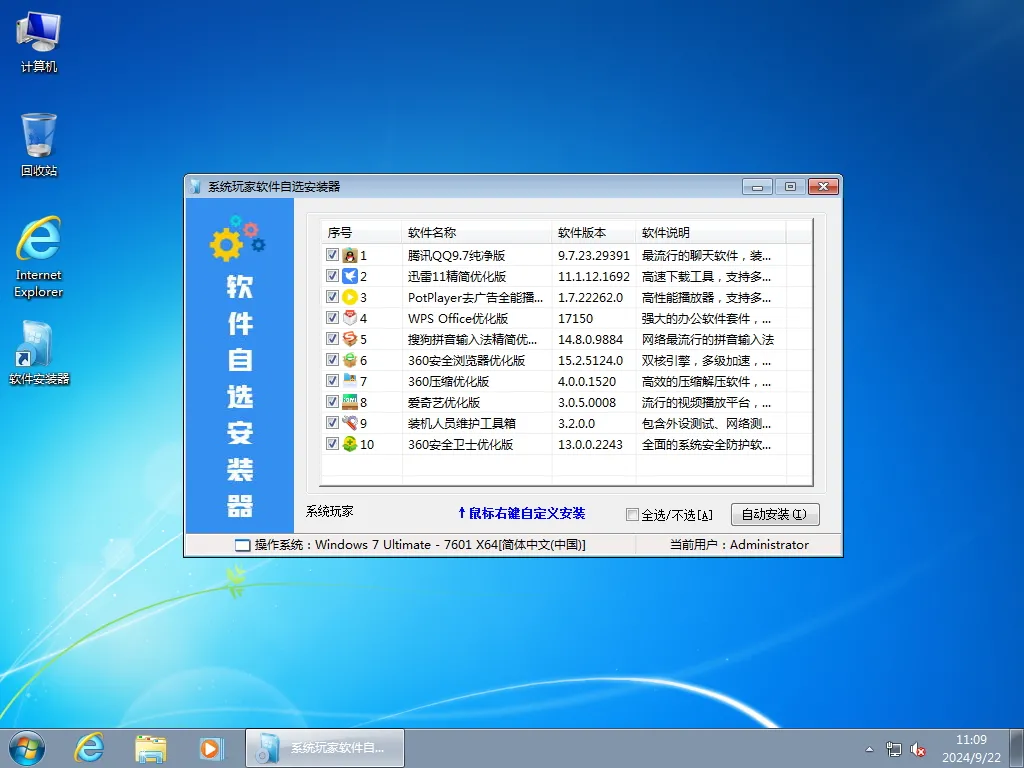Click the 360安全卫士 shield icon
The image size is (1024, 768).
(350, 444)
